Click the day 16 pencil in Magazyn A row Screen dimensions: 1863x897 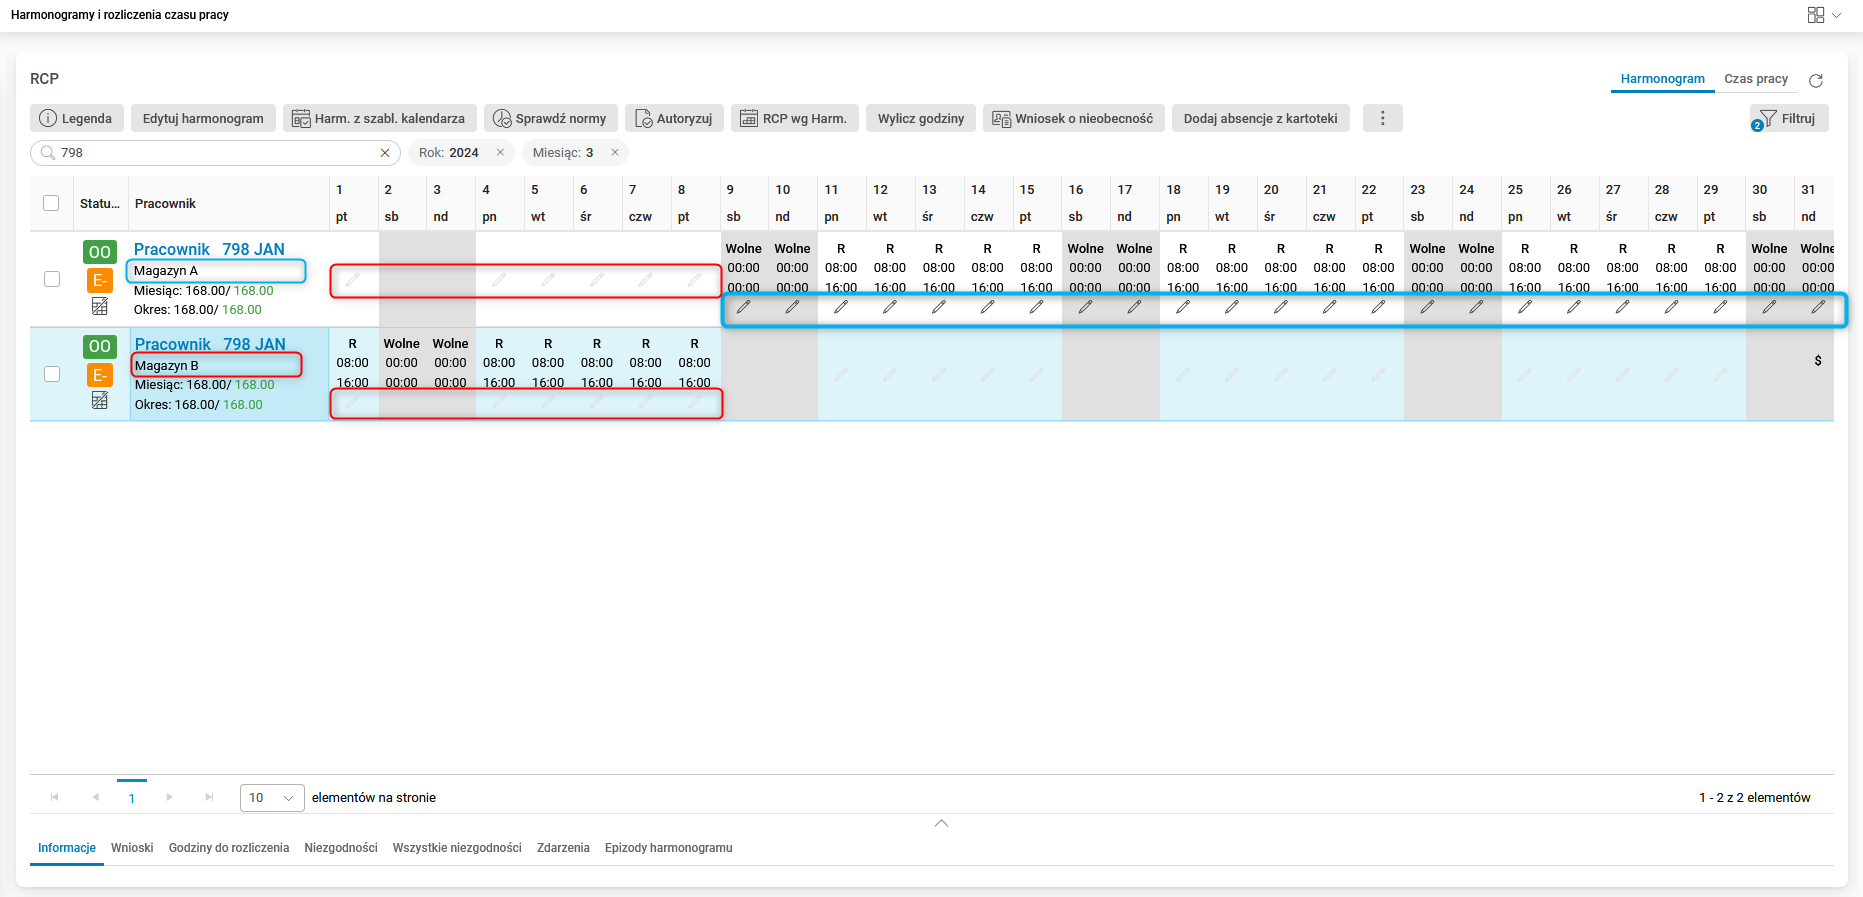click(1085, 308)
